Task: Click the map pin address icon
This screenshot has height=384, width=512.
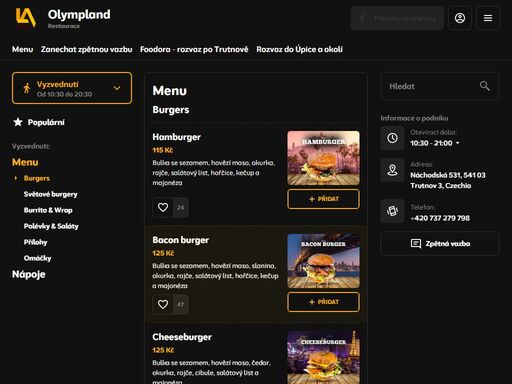Action: click(392, 170)
